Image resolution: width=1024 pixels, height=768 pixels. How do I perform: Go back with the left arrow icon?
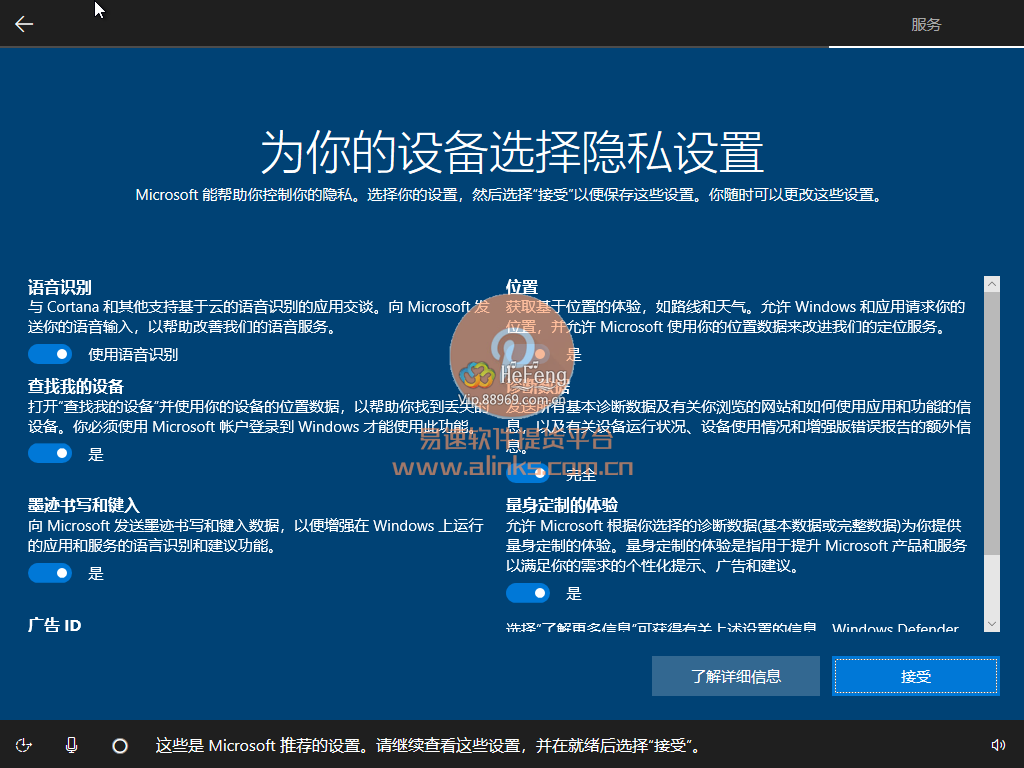[x=24, y=24]
